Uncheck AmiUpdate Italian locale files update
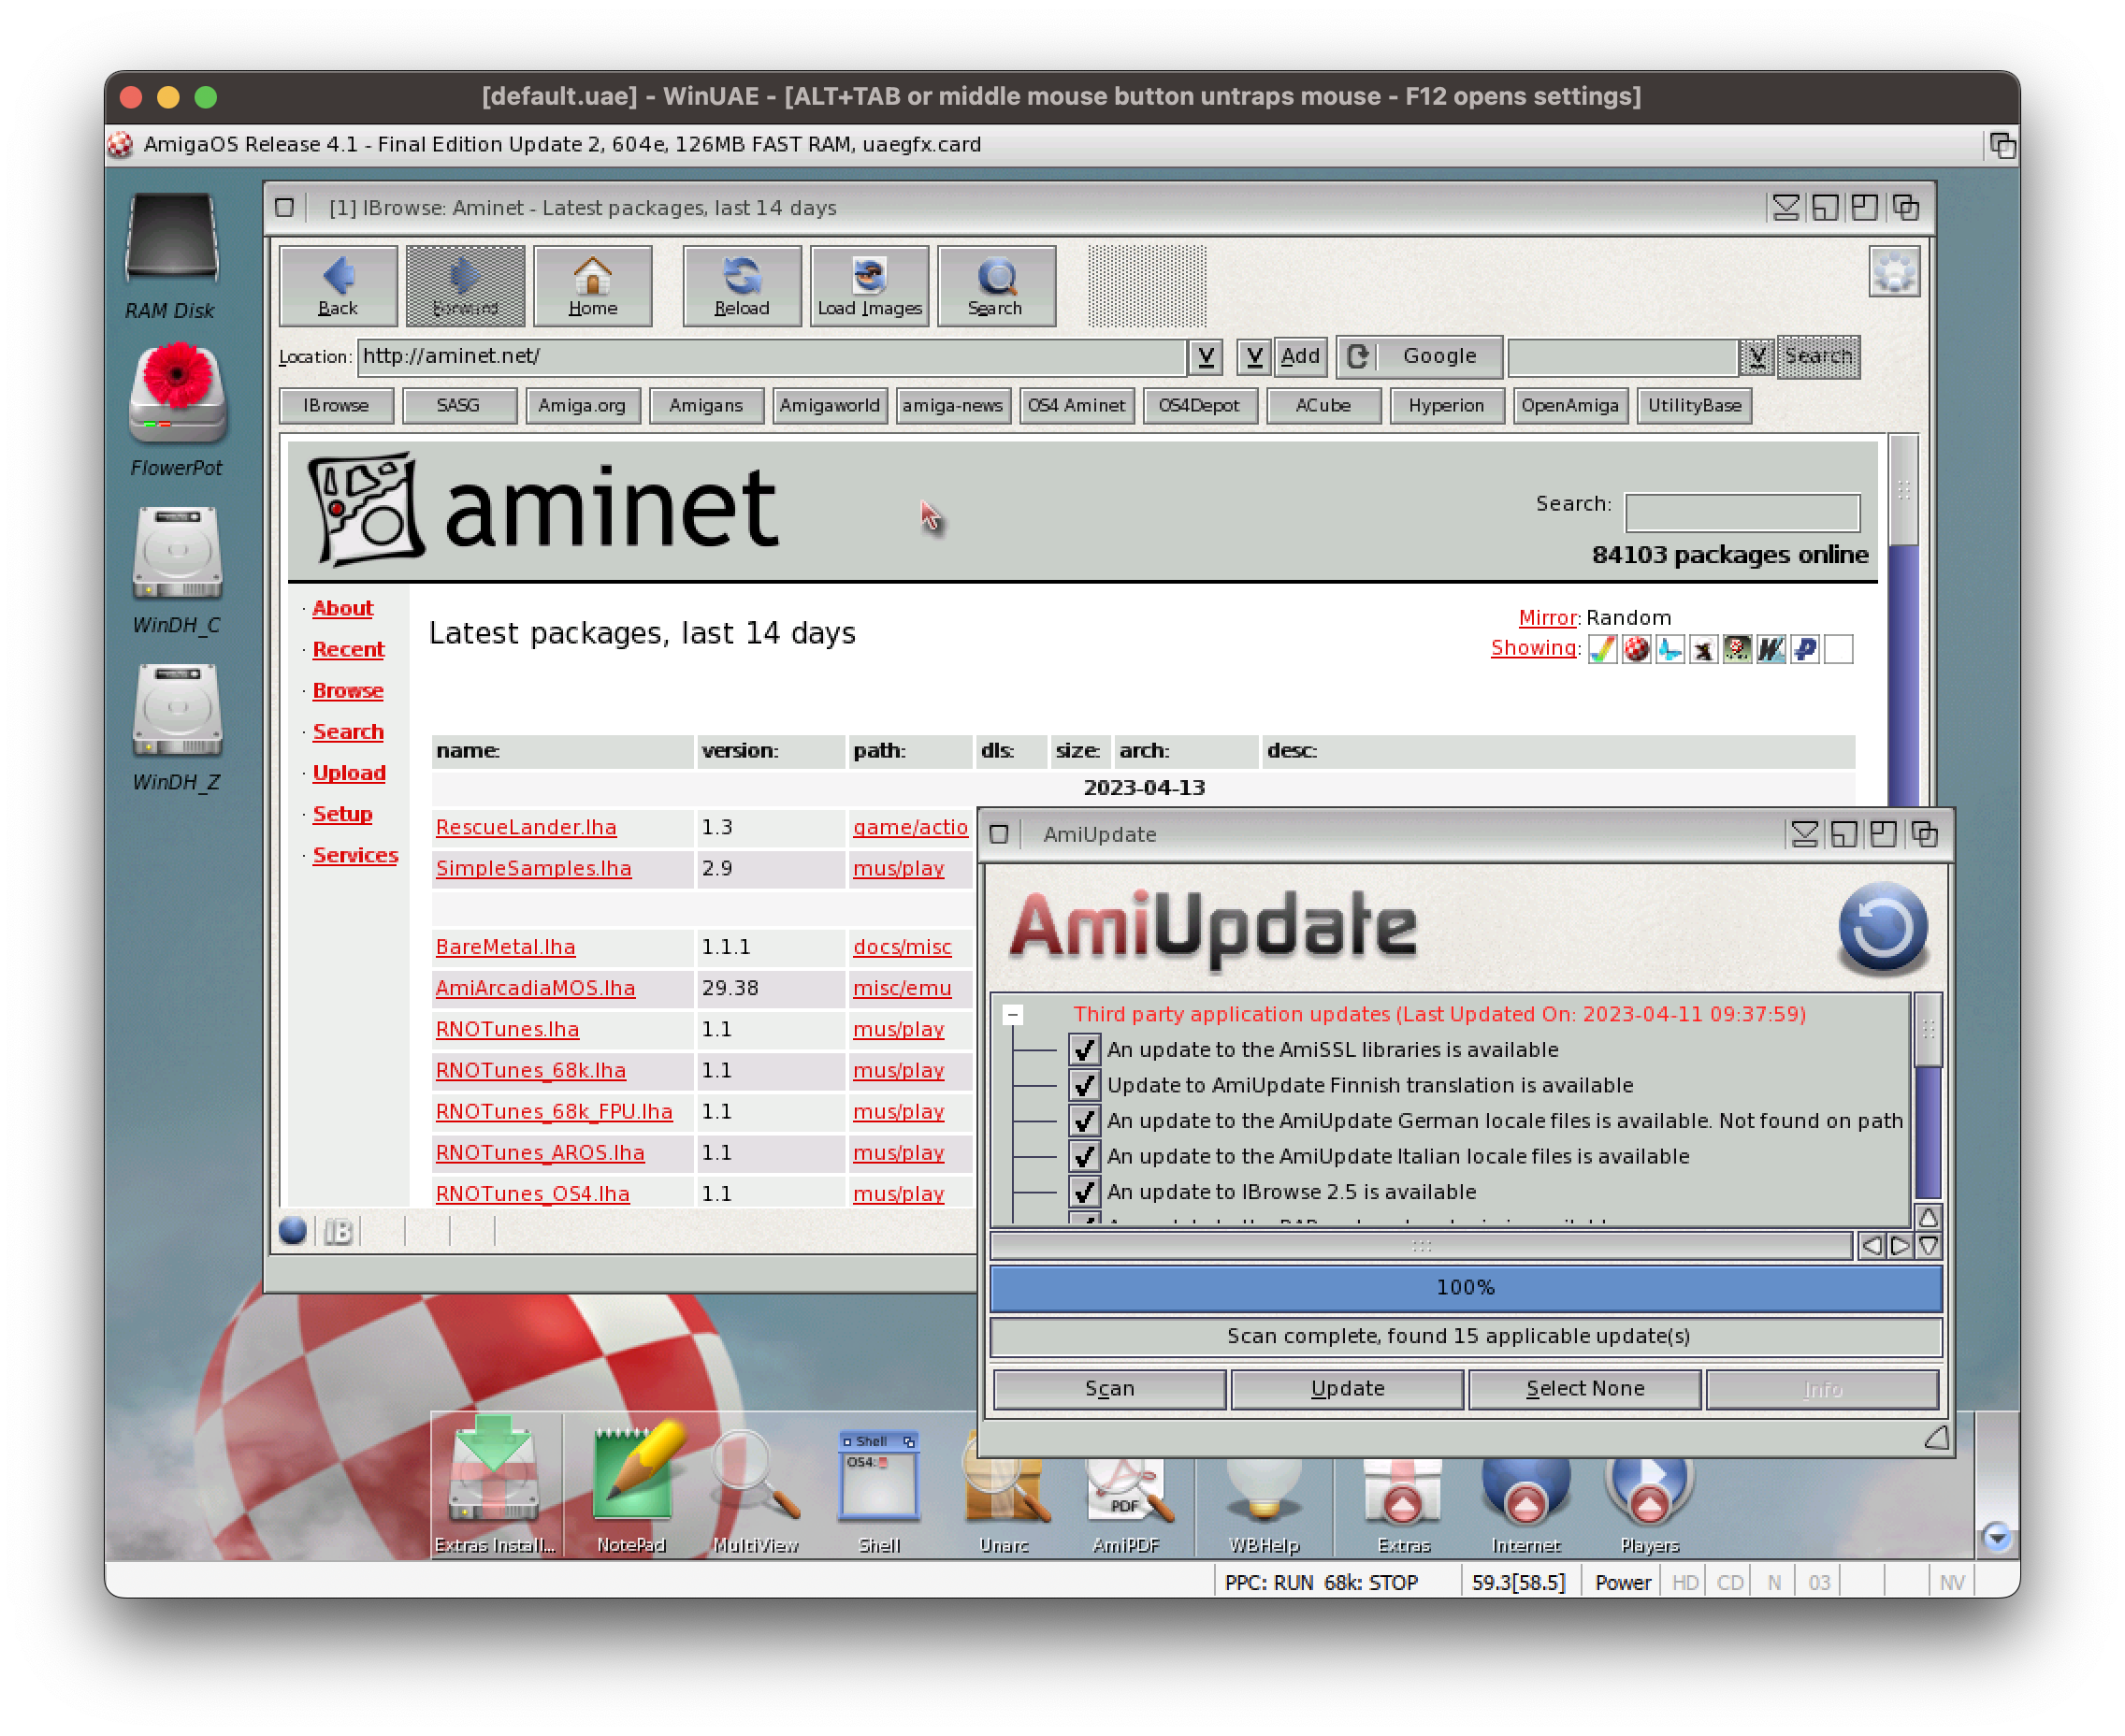This screenshot has height=1736, width=2125. coord(1084,1157)
